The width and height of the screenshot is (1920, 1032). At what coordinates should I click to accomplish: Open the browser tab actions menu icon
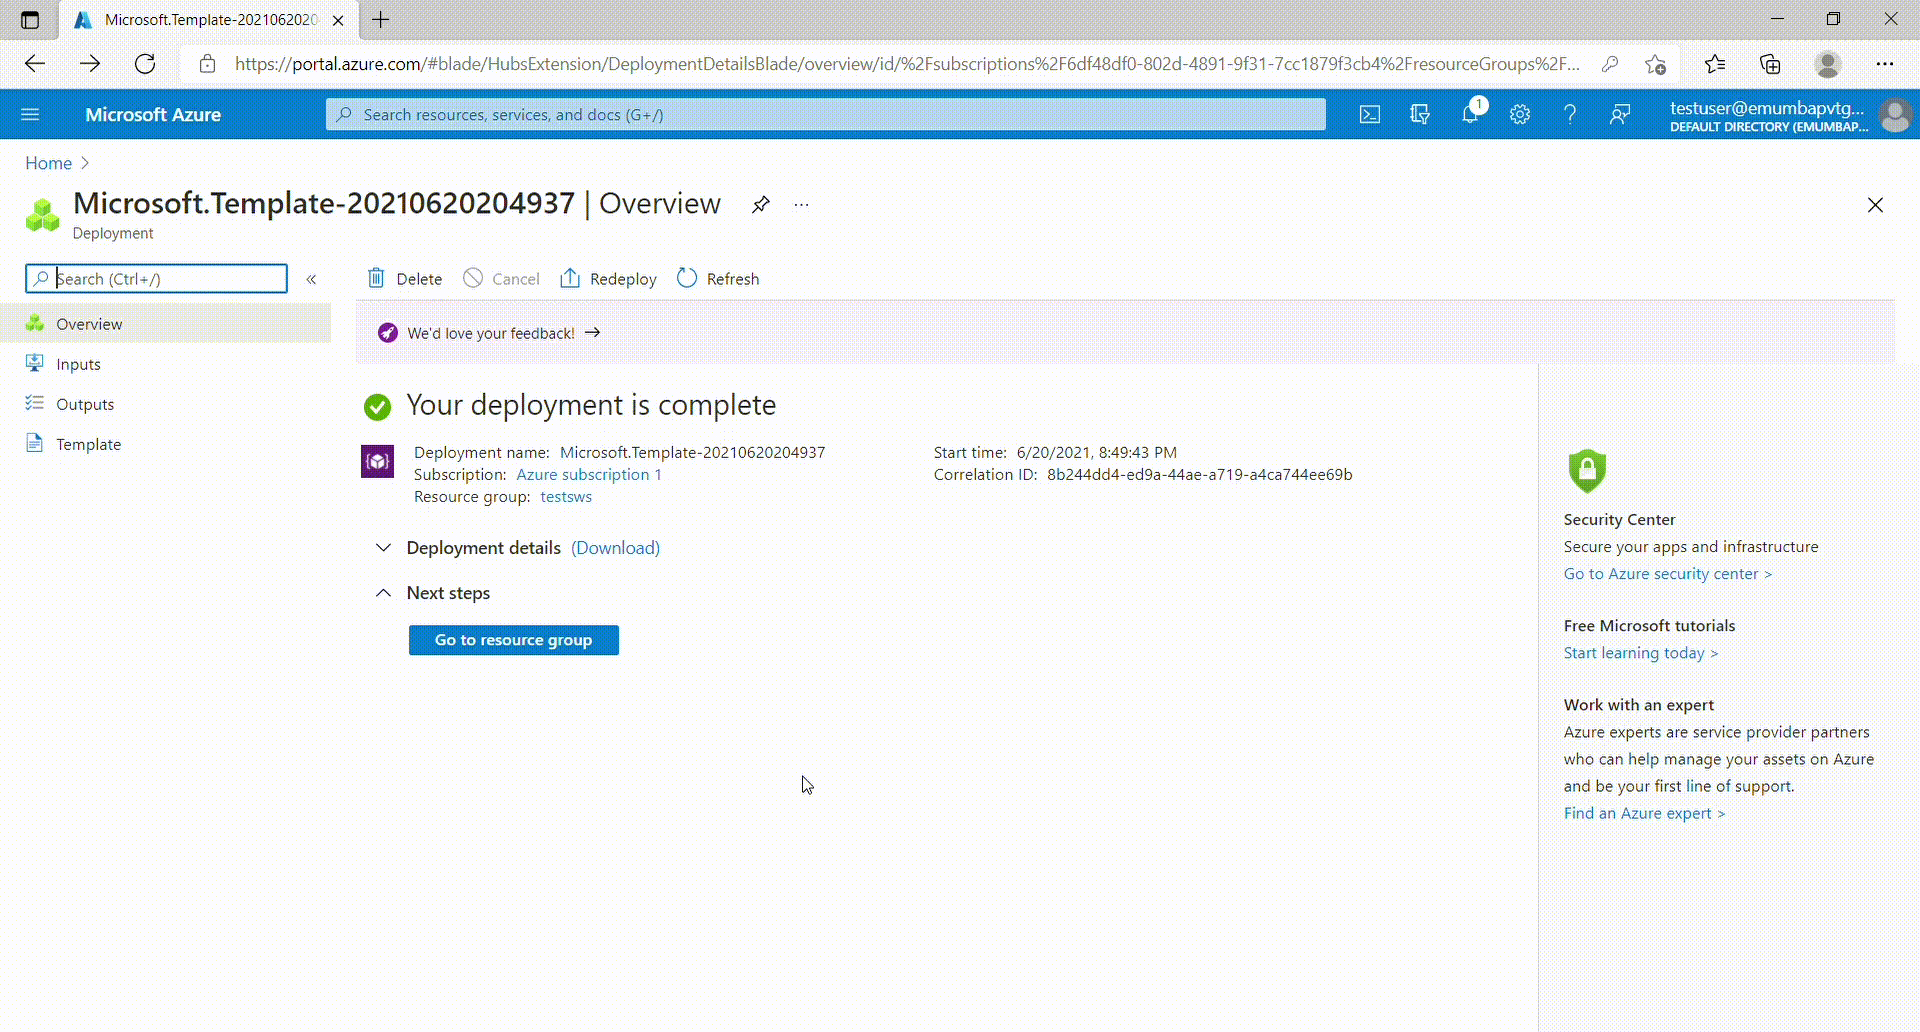(30, 19)
